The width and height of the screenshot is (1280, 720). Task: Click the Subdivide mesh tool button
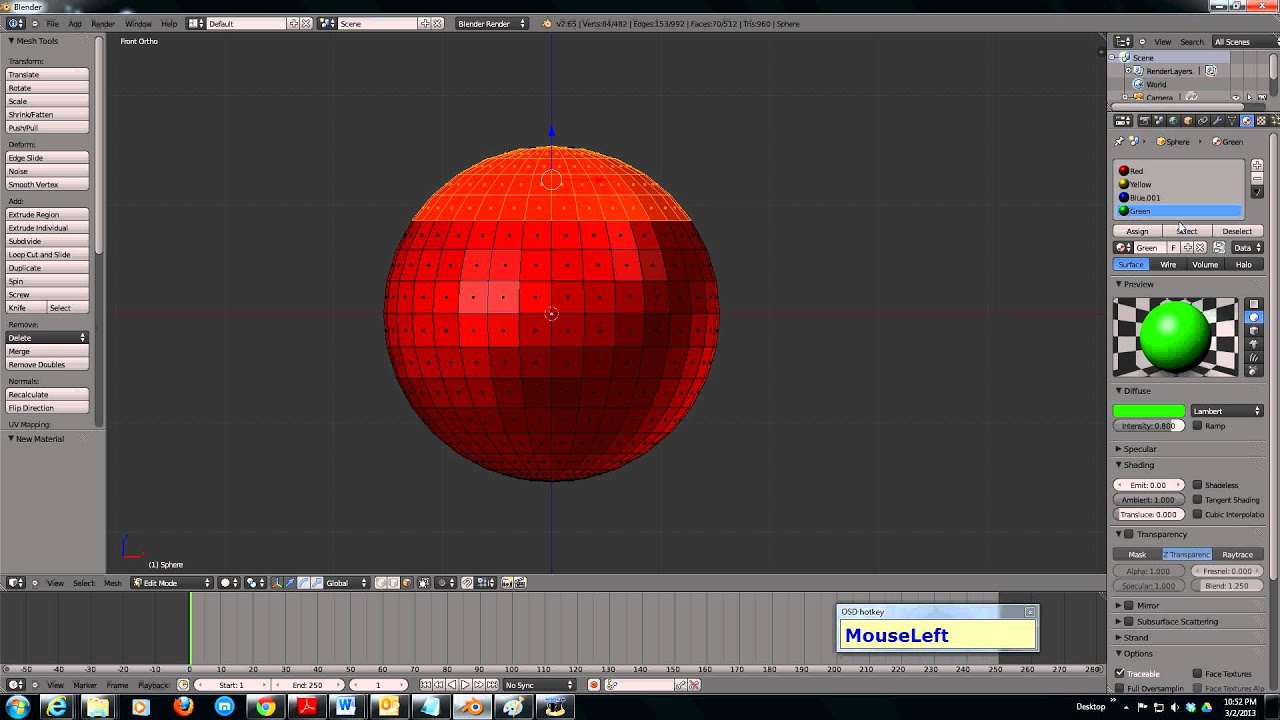[x=48, y=241]
